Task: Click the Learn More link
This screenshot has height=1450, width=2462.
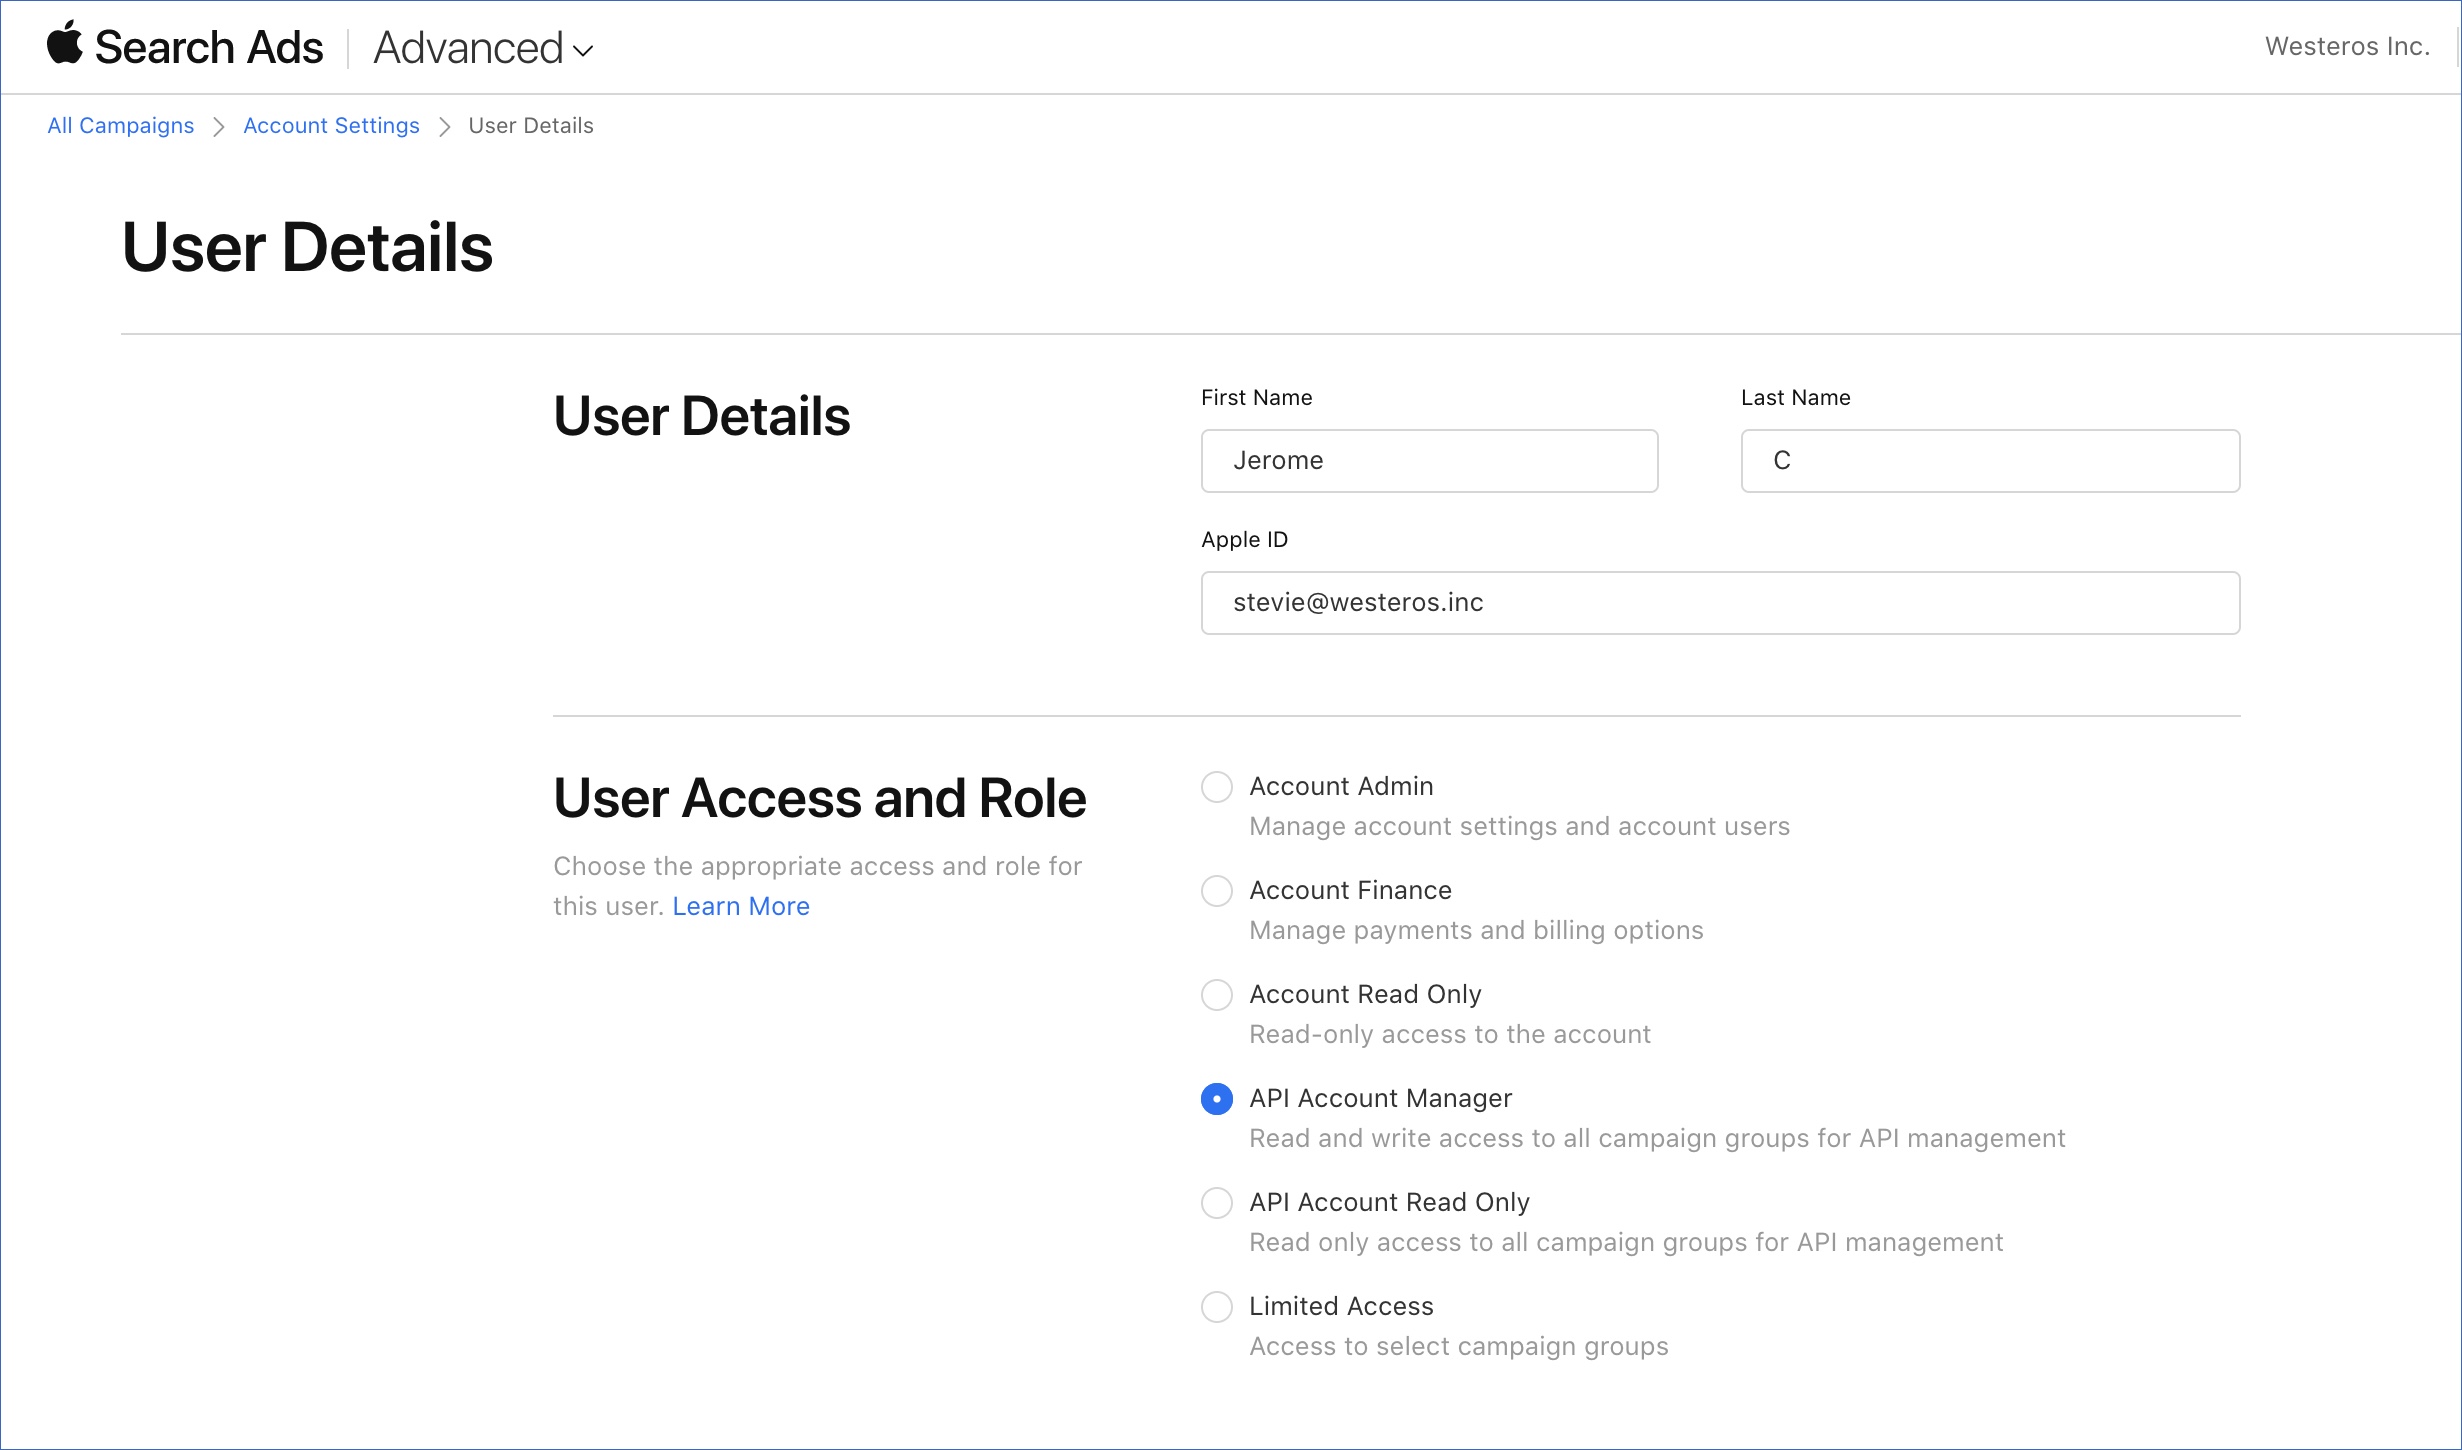Action: [x=740, y=906]
